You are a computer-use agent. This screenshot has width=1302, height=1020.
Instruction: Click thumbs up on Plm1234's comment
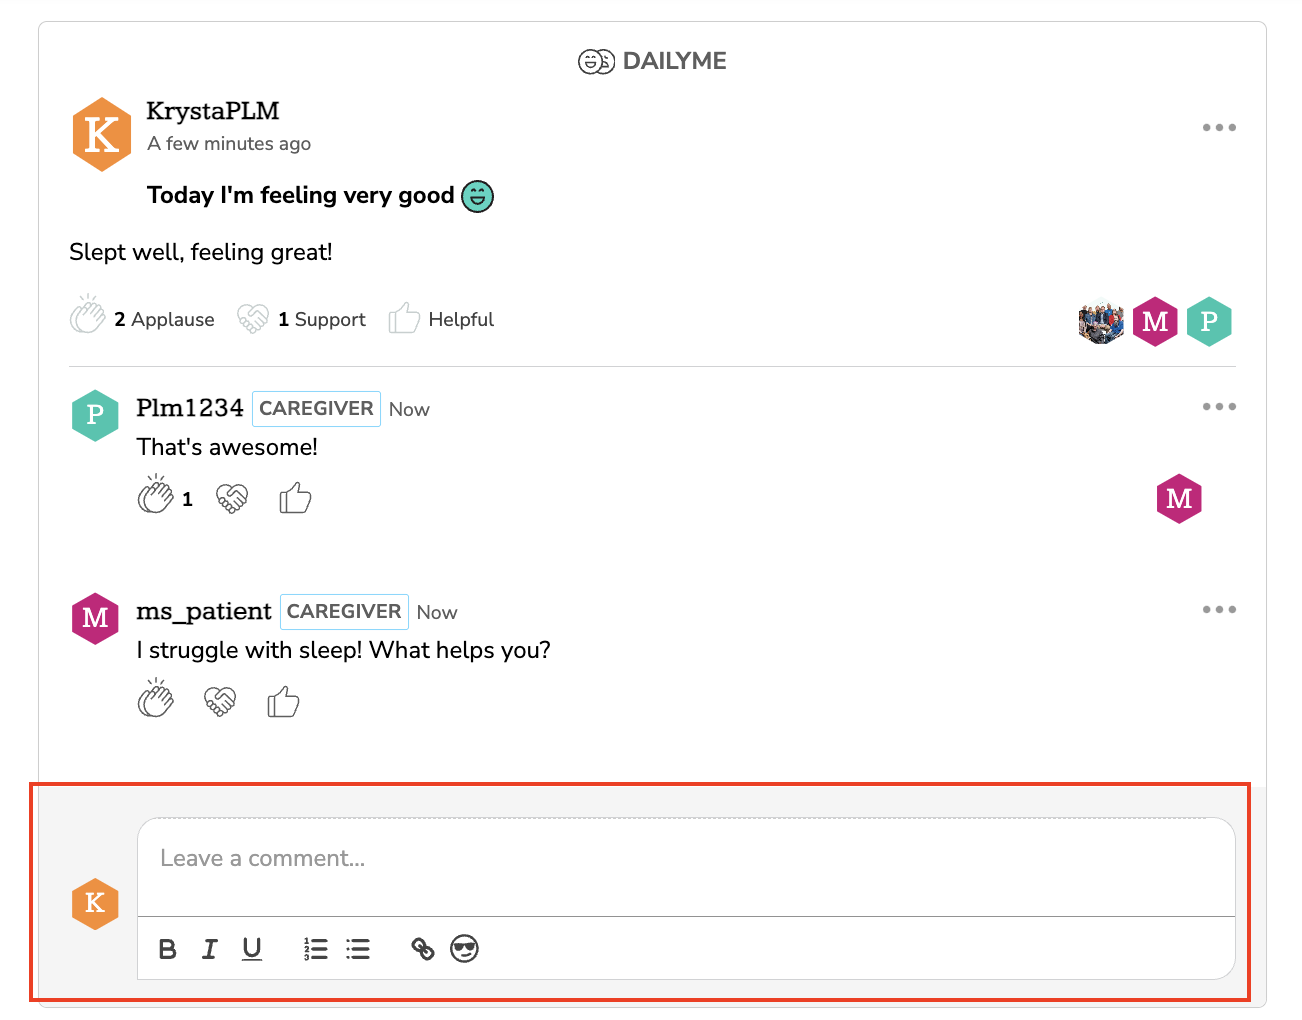[x=295, y=497]
